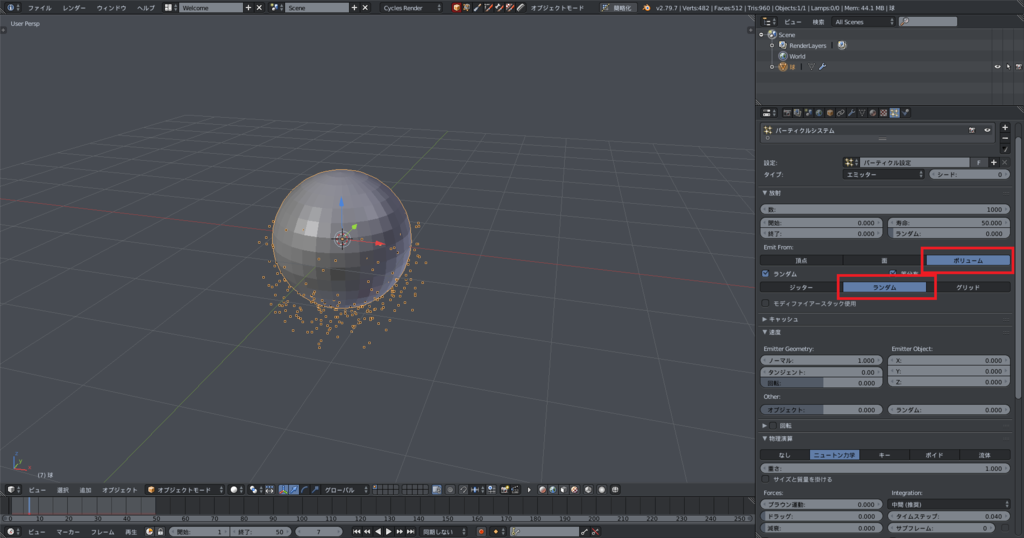Image resolution: width=1024 pixels, height=538 pixels.
Task: Adjust the 寿命 50.000 lifetime field
Action: pos(949,223)
